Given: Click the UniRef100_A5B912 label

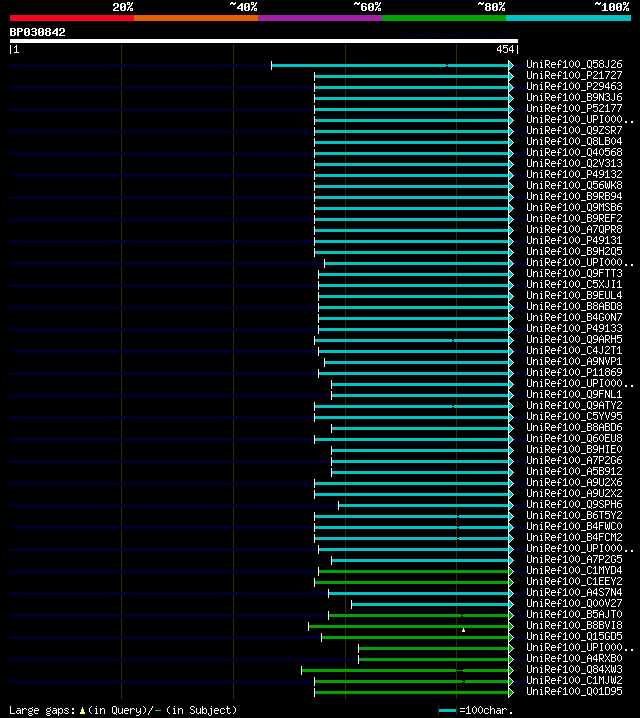Looking at the screenshot, I should pyautogui.click(x=574, y=471).
